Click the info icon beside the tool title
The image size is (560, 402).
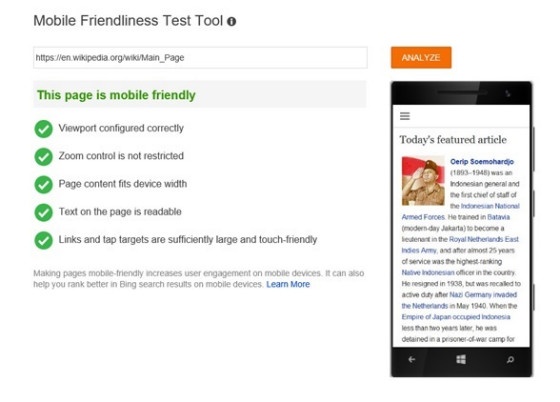coord(231,21)
